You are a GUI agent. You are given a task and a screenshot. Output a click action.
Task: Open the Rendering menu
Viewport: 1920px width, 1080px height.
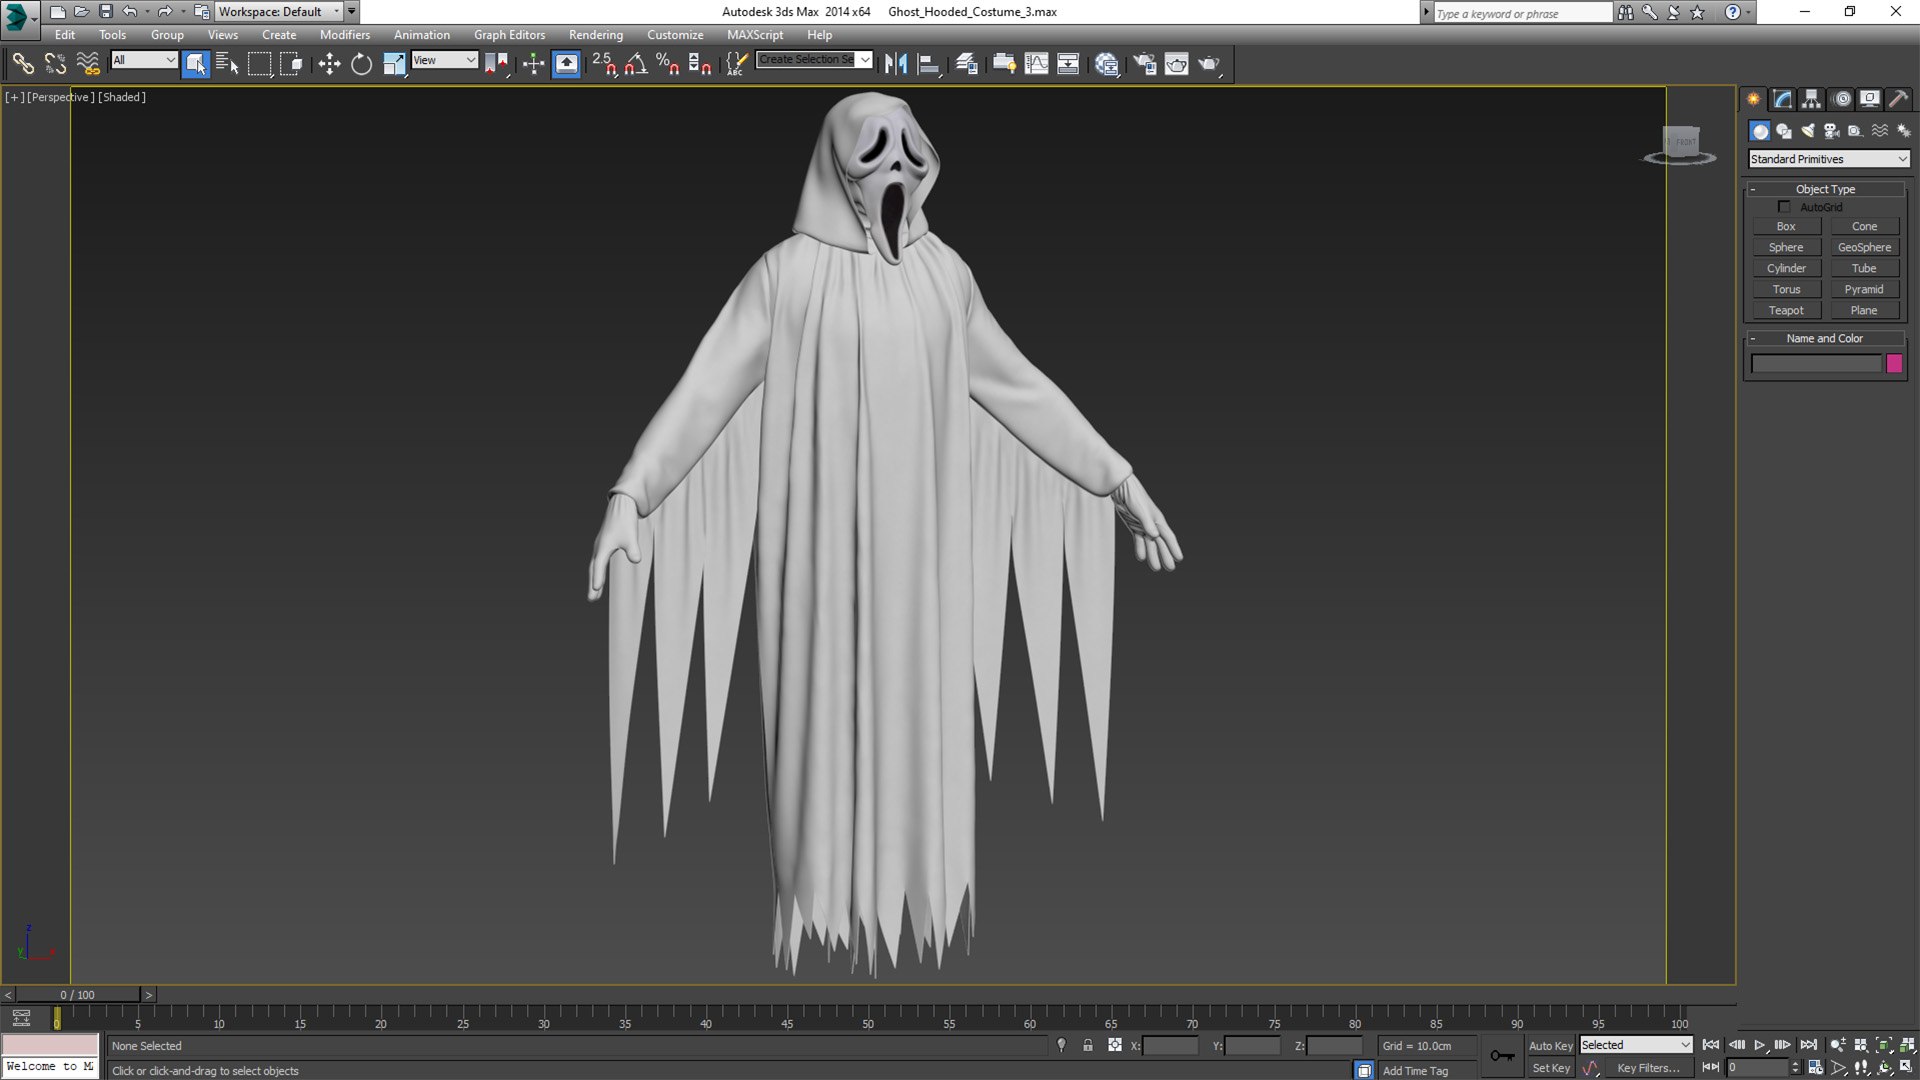click(596, 35)
